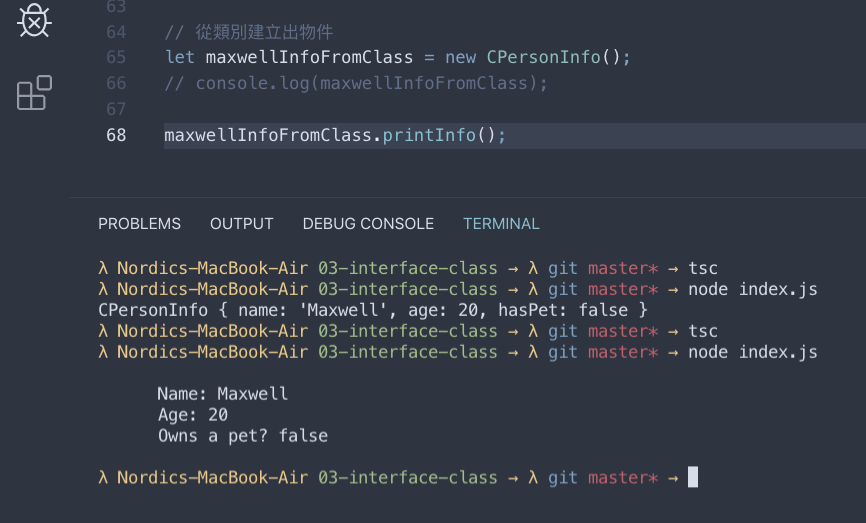The width and height of the screenshot is (866, 523).
Task: Click the printInfo method call
Action: coord(429,135)
